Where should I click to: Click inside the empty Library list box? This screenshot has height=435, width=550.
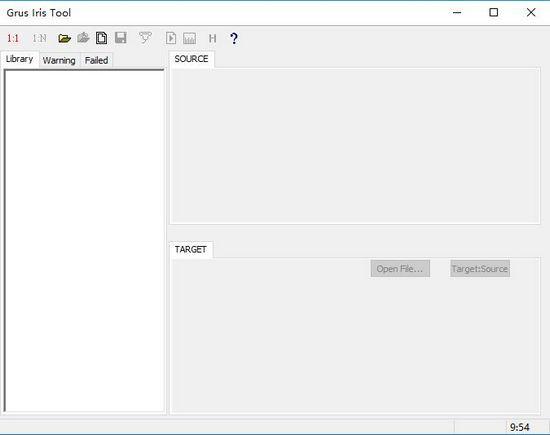pos(84,241)
